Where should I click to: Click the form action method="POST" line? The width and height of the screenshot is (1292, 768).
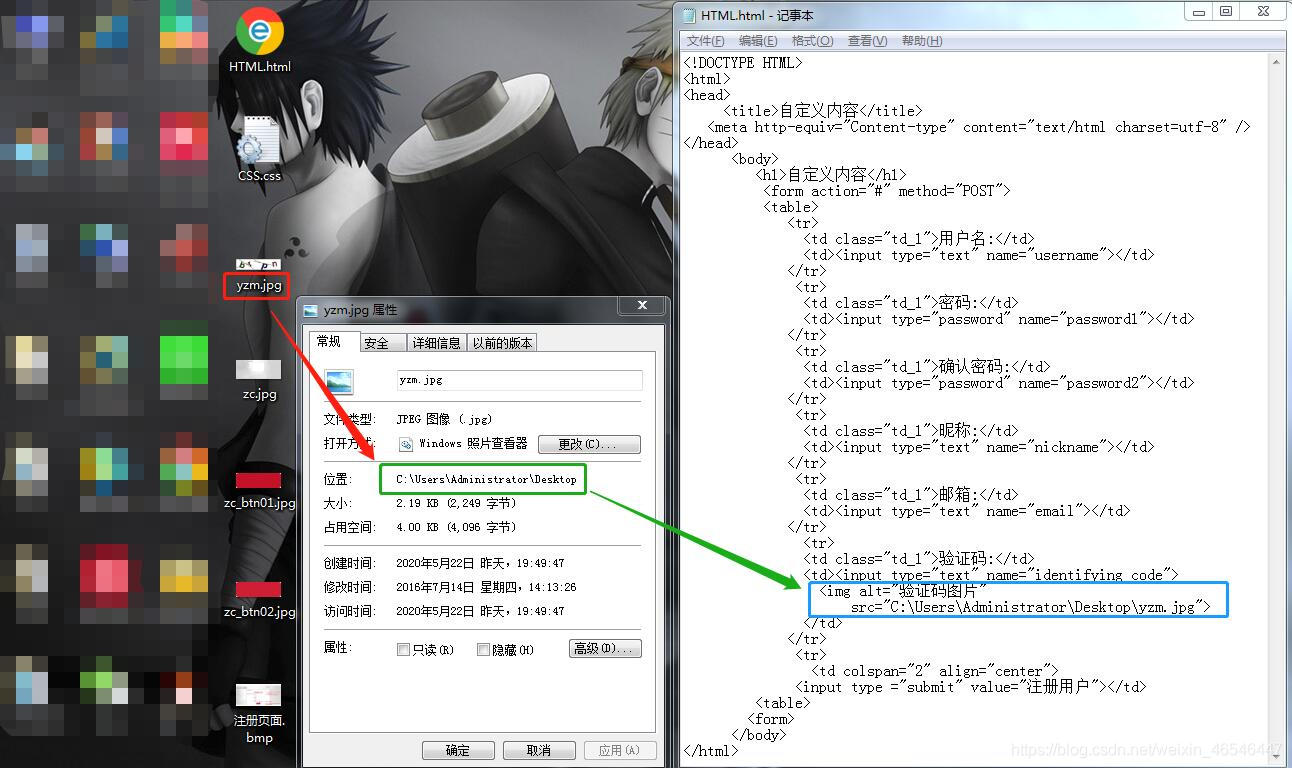coord(887,191)
